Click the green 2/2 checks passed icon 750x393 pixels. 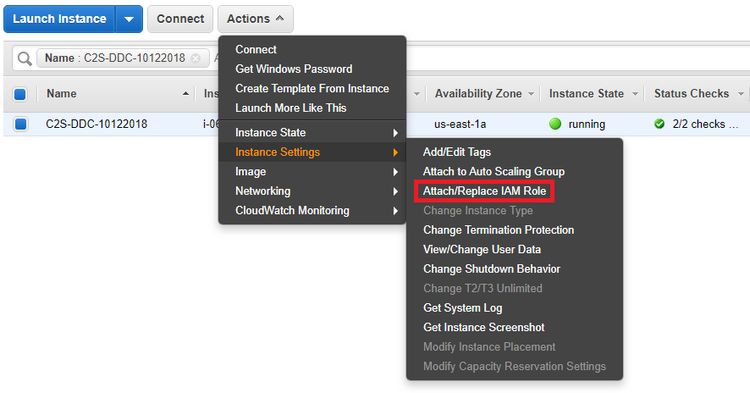point(660,124)
